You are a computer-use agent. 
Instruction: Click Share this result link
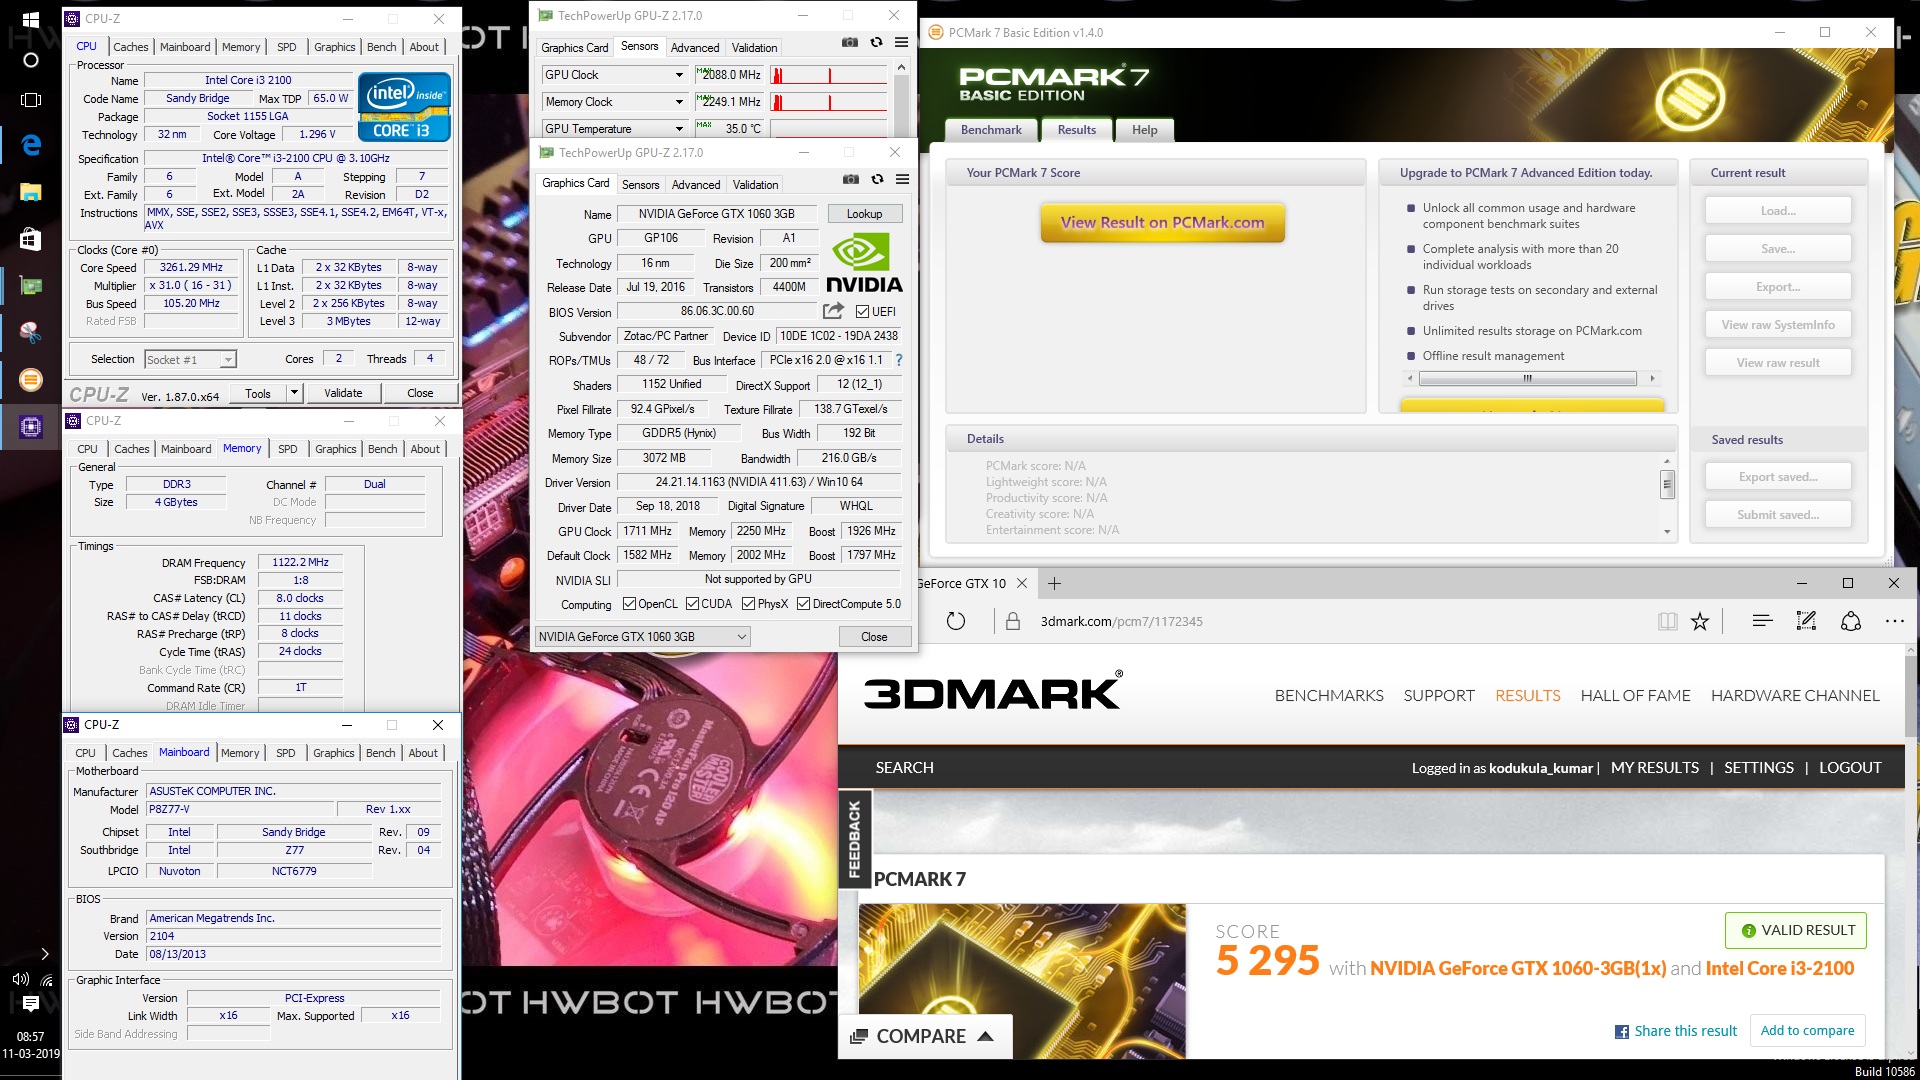1676,1031
